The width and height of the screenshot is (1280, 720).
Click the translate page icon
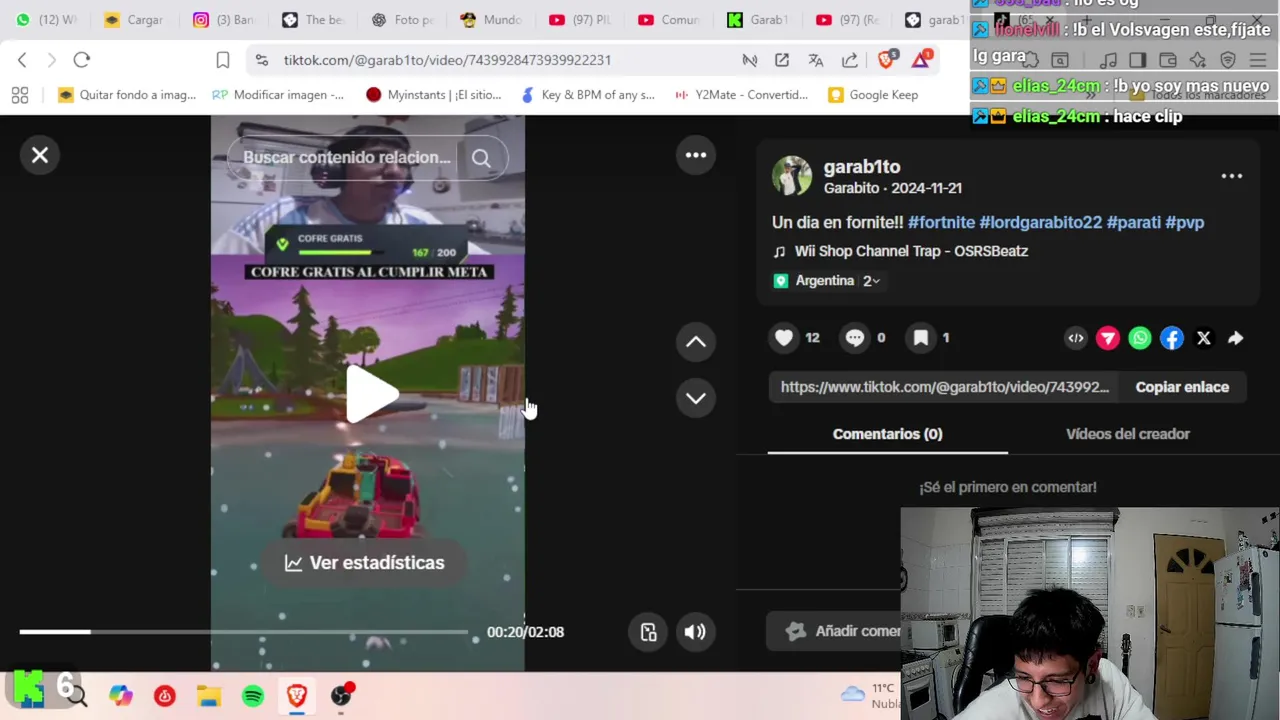pos(816,60)
